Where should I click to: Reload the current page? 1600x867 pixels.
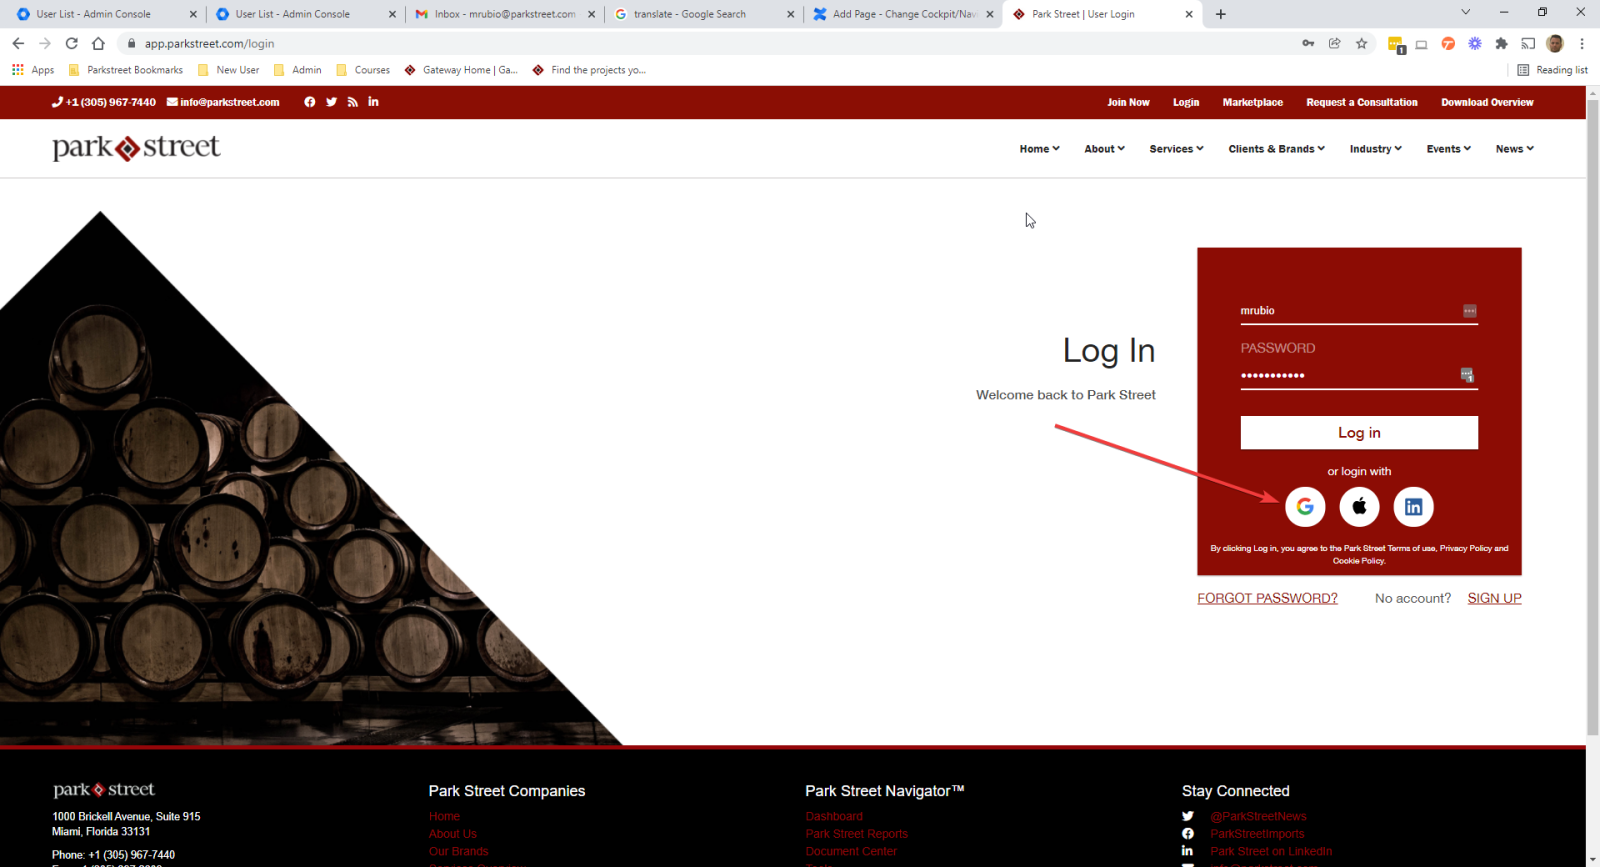point(71,43)
